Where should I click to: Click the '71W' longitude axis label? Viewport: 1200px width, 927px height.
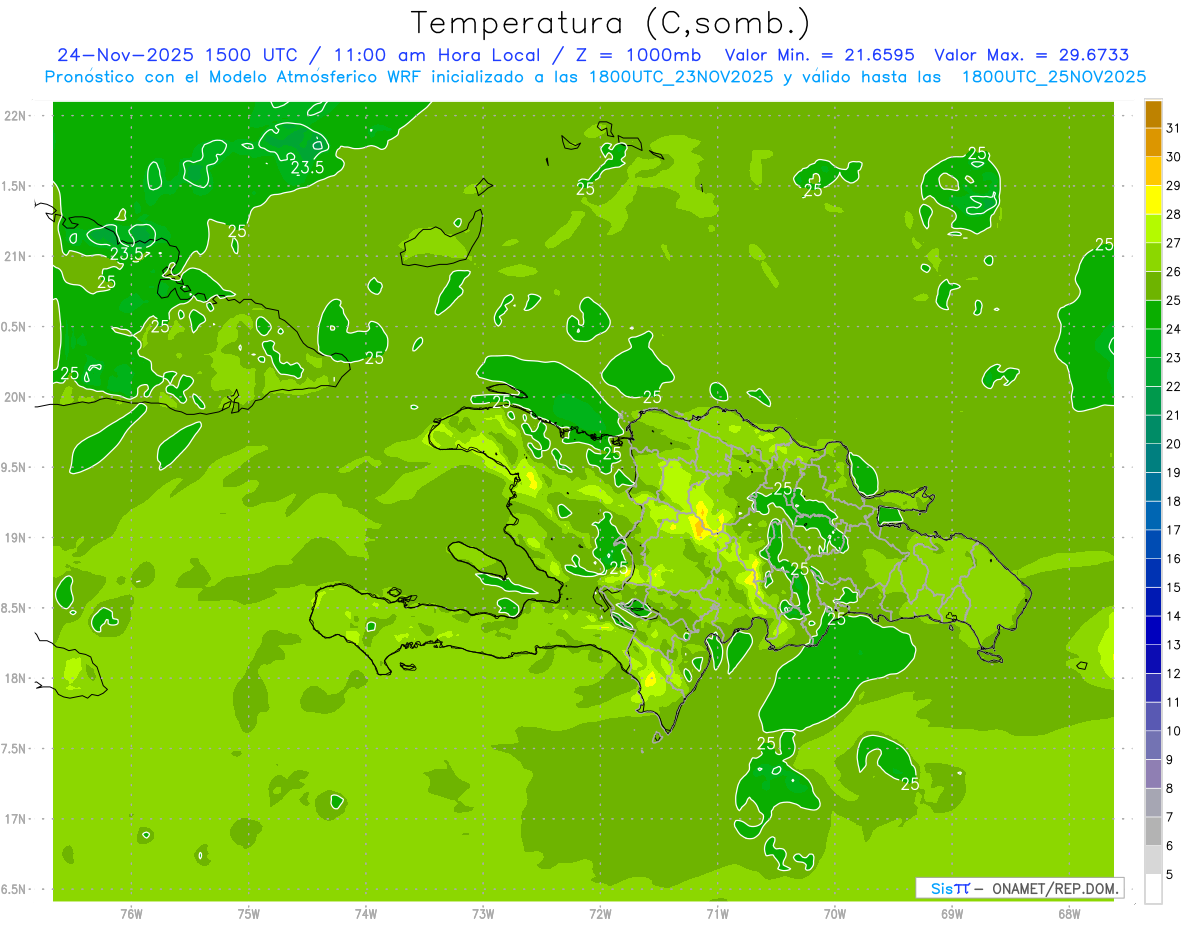[x=717, y=914]
